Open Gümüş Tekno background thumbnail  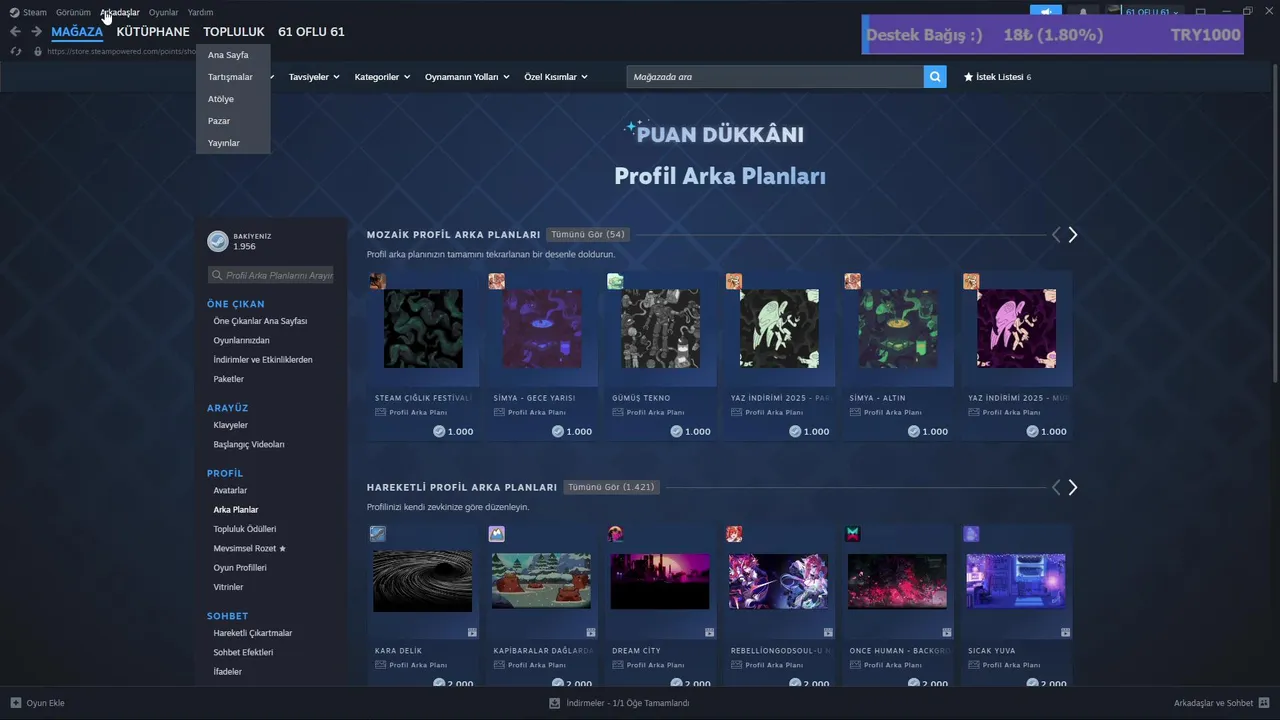tap(660, 329)
